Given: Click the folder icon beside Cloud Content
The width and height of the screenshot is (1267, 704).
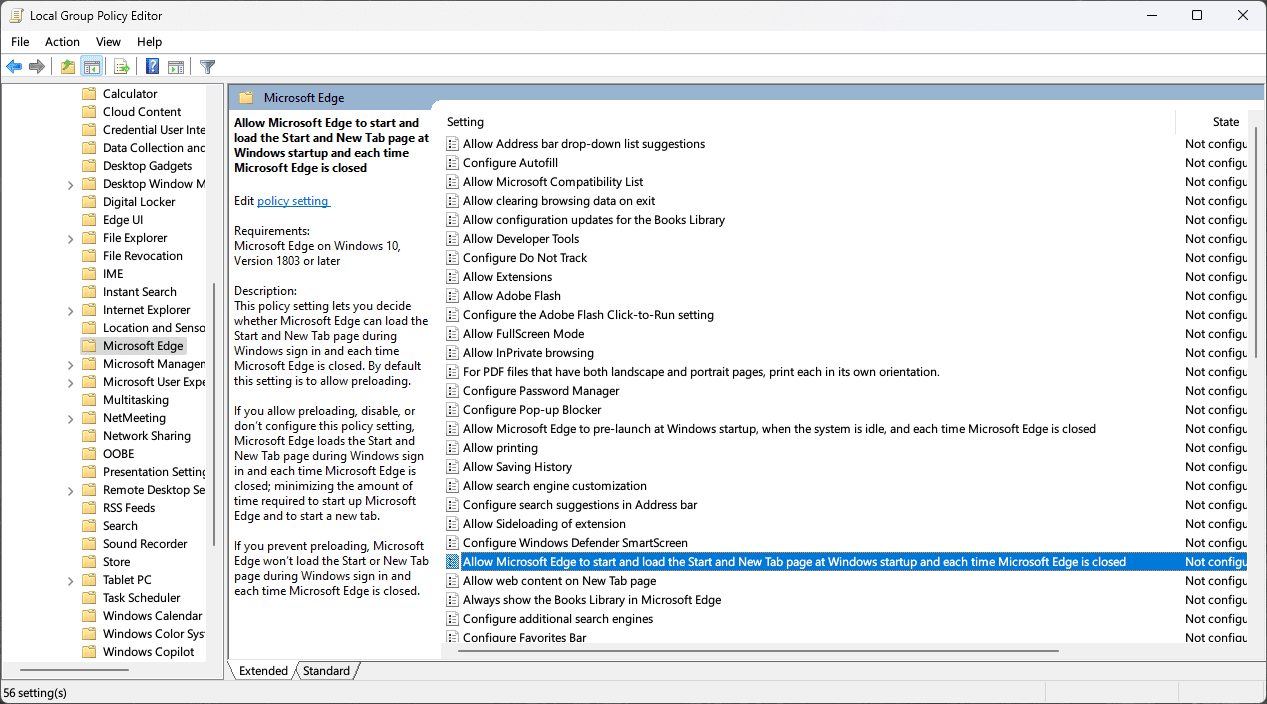Looking at the screenshot, I should pyautogui.click(x=89, y=112).
